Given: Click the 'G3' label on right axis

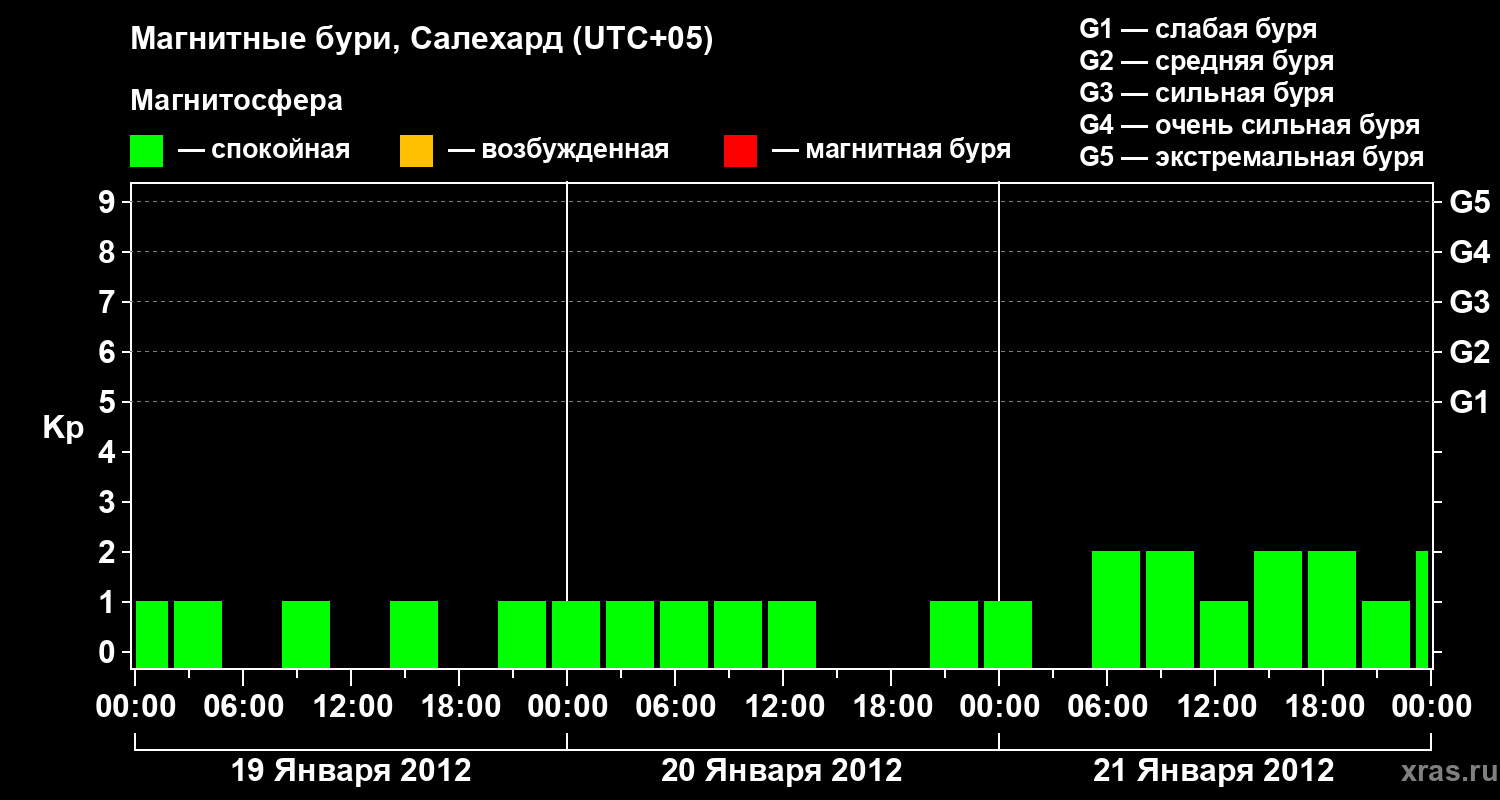Looking at the screenshot, I should (x=1469, y=302).
